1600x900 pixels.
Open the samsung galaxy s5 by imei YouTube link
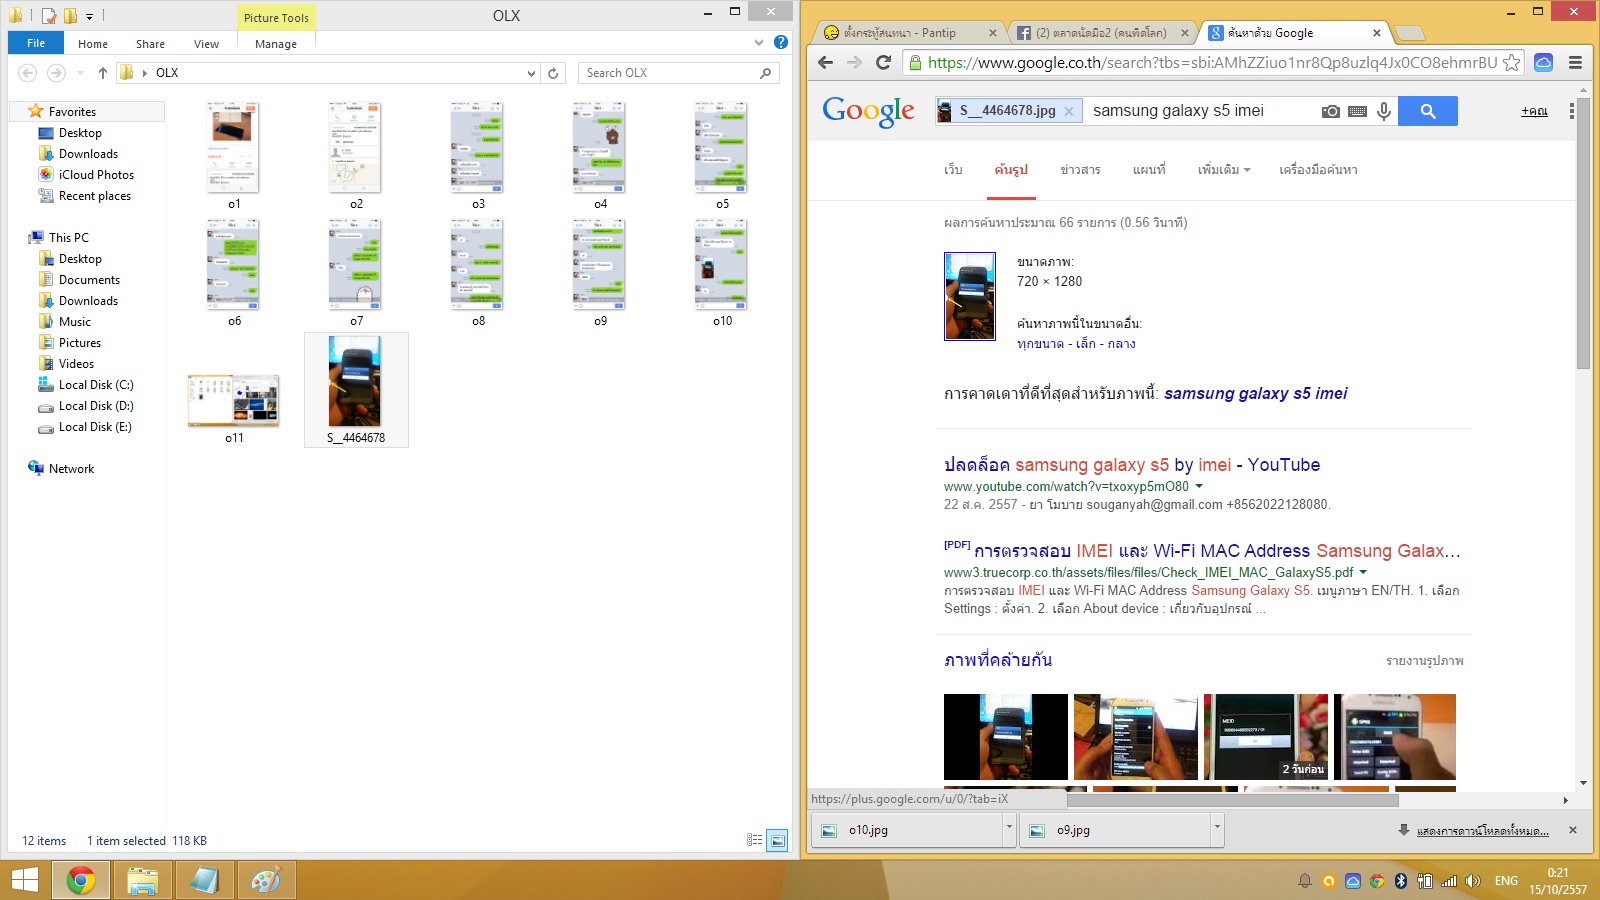(1132, 465)
